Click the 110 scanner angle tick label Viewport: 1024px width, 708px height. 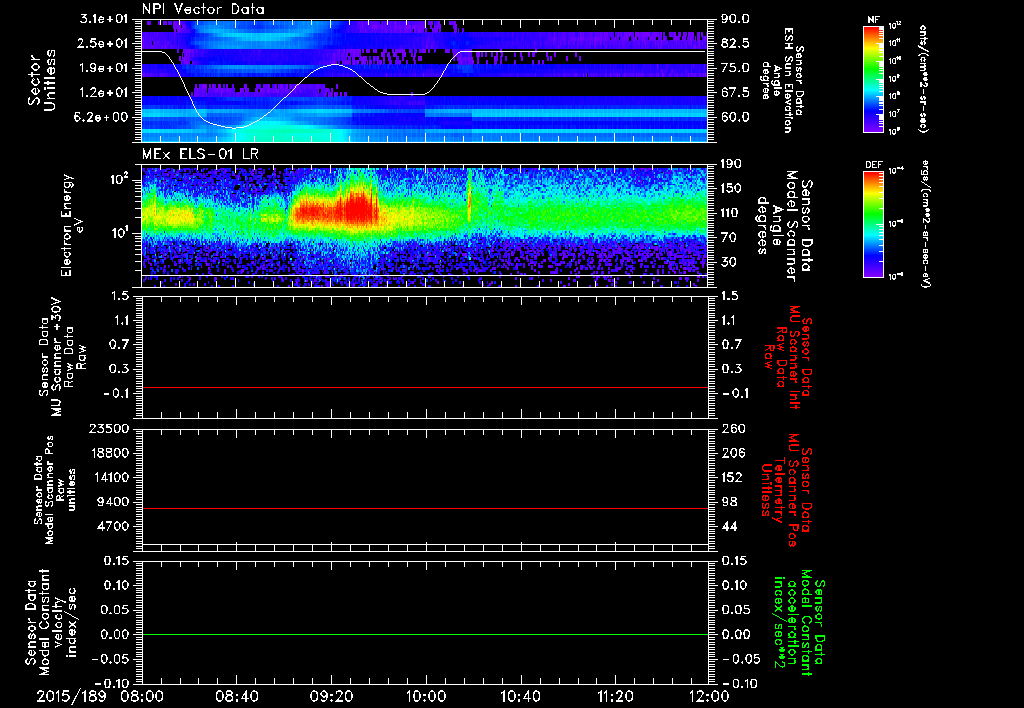(731, 213)
